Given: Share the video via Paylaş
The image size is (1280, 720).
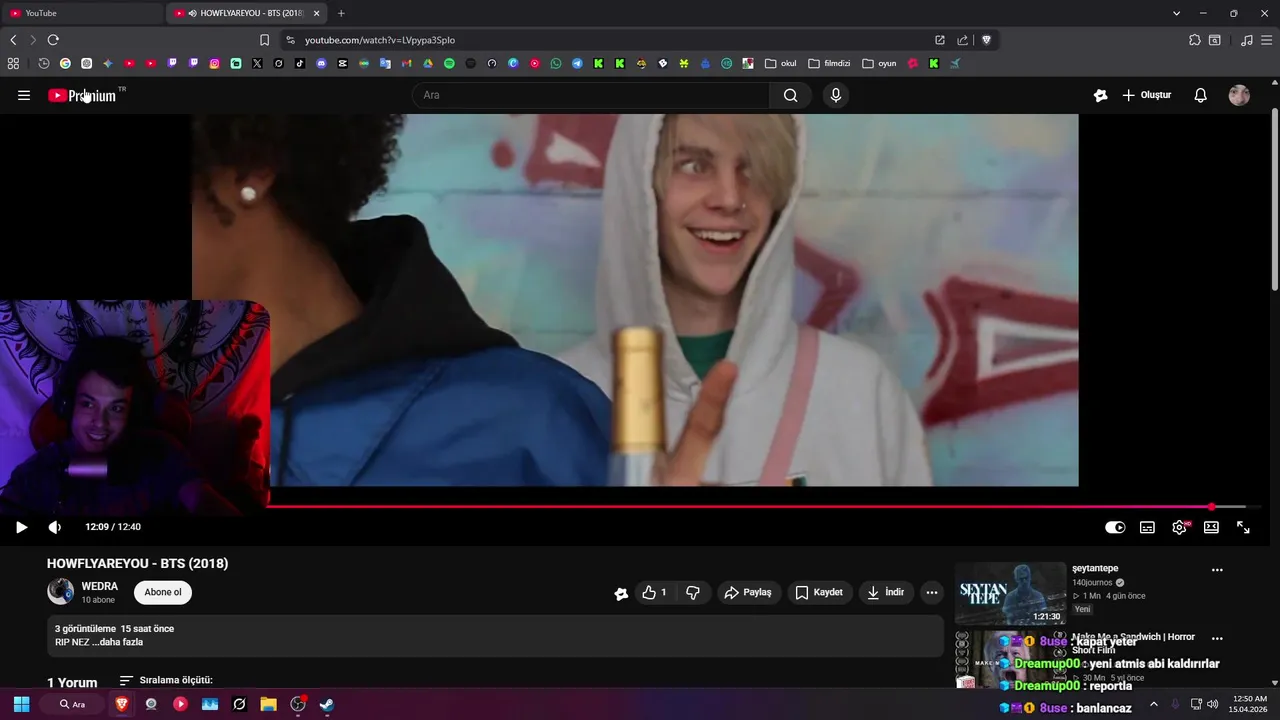Looking at the screenshot, I should tap(748, 592).
